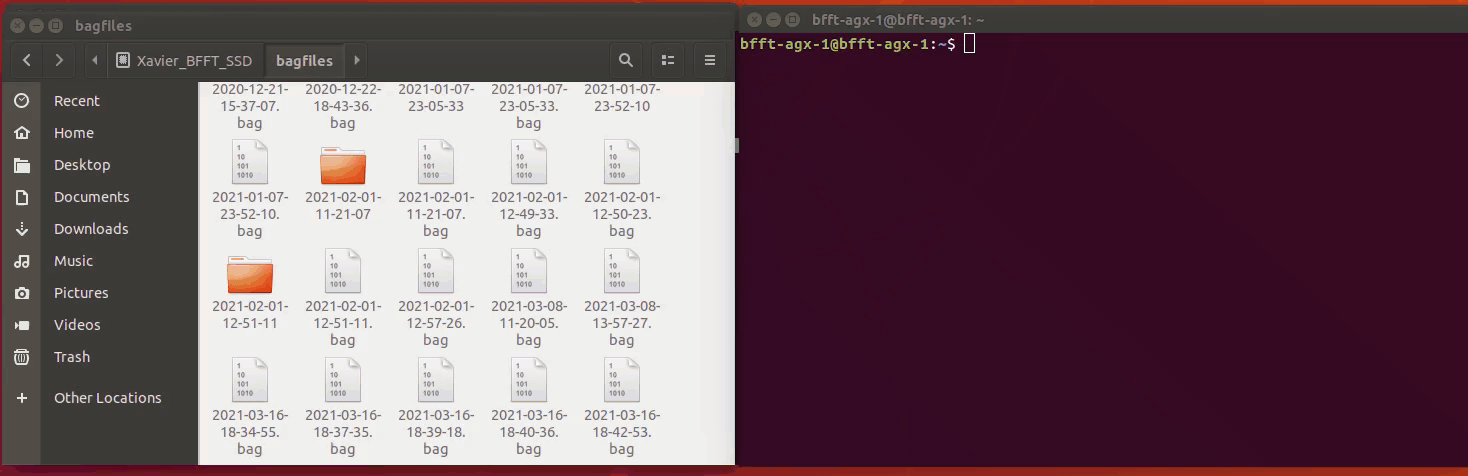This screenshot has height=476, width=1468.
Task: Minimize the bfft-agx-1 terminal window
Action: tap(773, 19)
